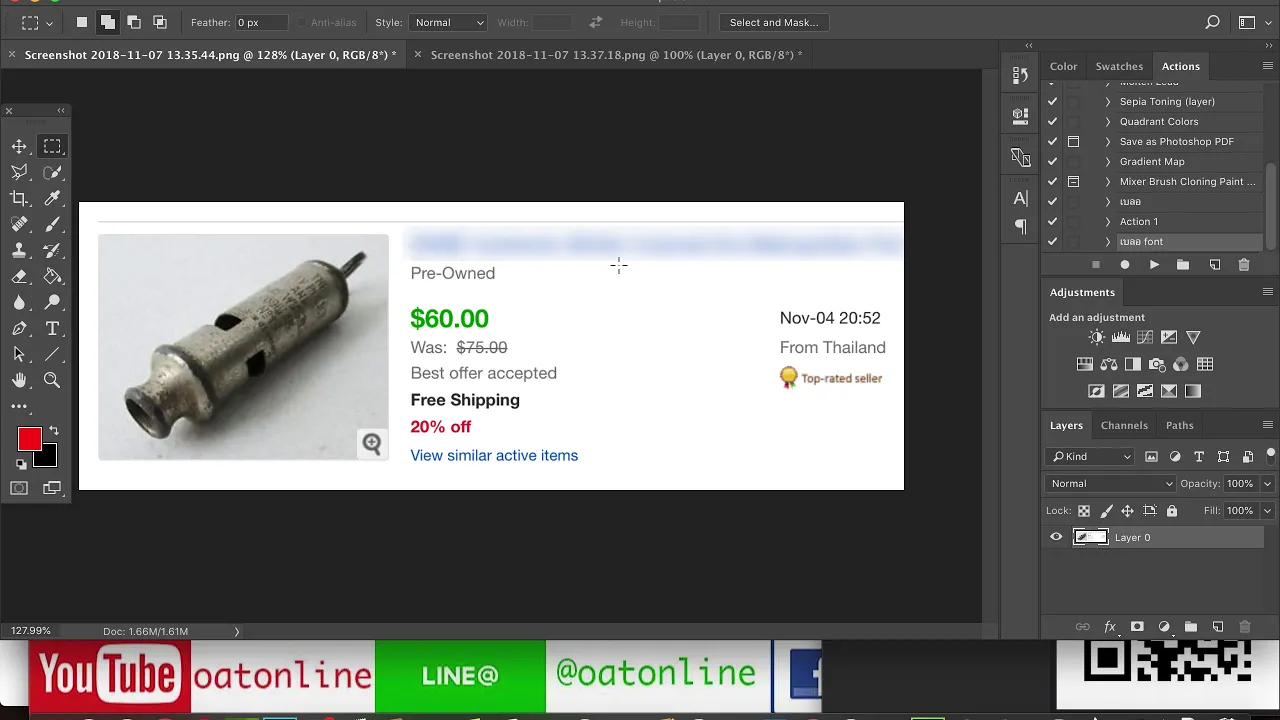
Task: Expand the Gradient Map action
Action: (x=1107, y=162)
